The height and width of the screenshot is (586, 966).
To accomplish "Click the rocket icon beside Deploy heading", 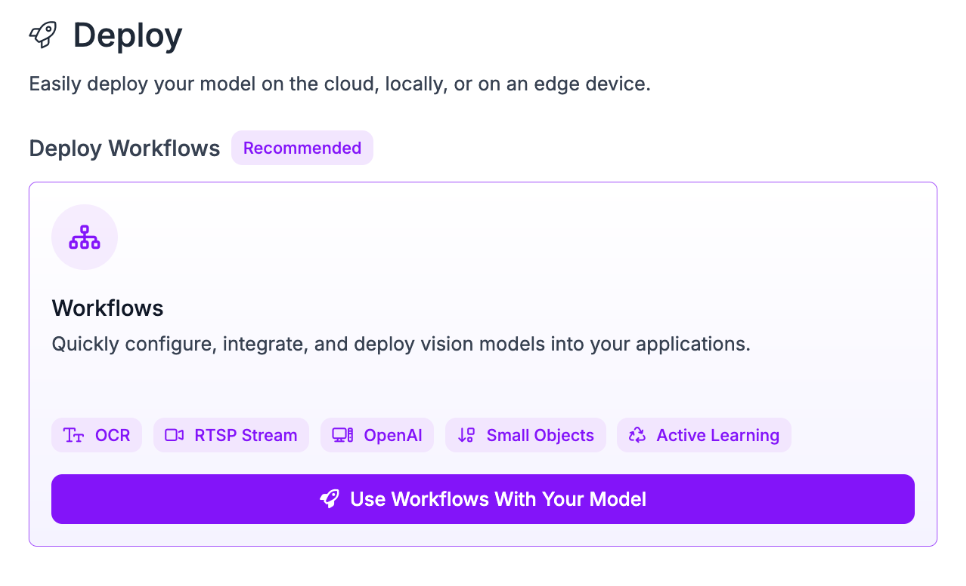I will pyautogui.click(x=43, y=35).
